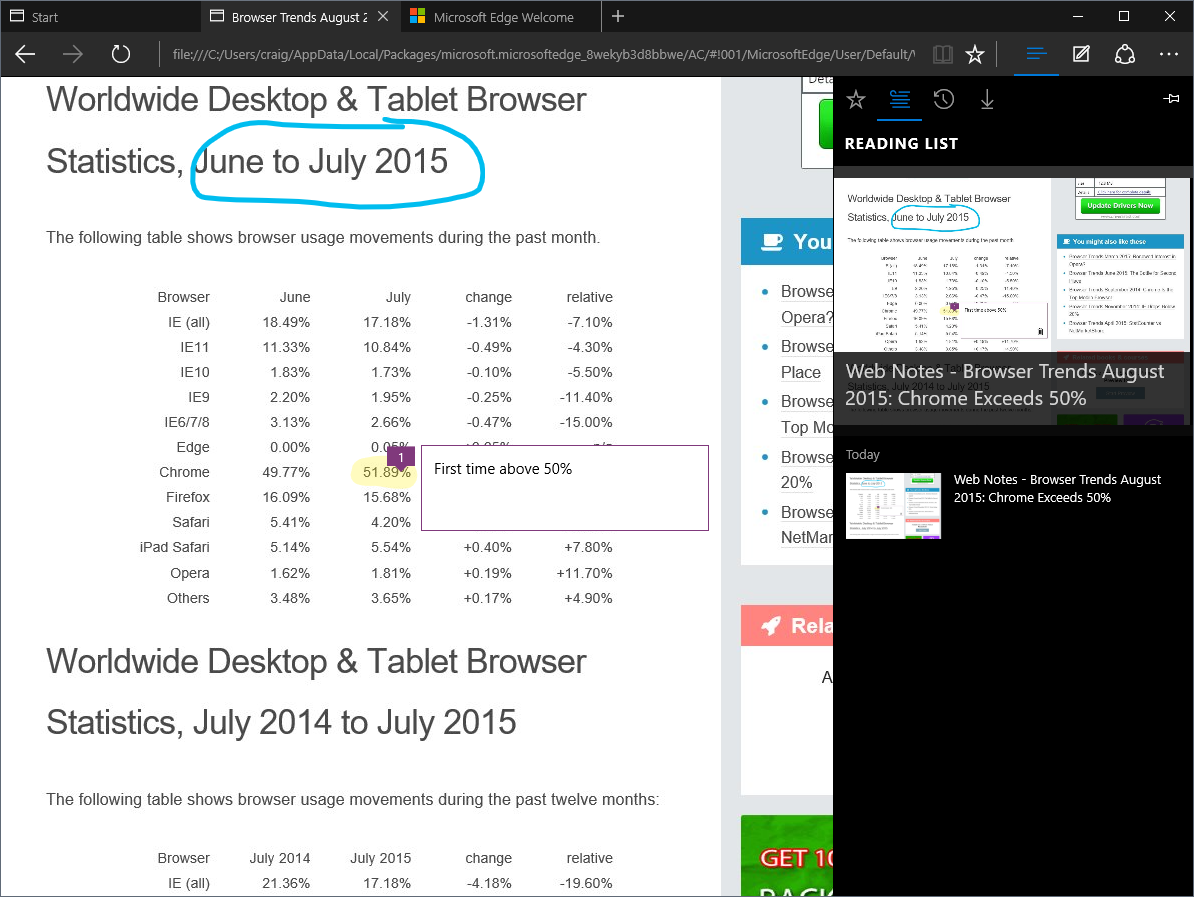Viewport: 1194px width, 897px height.
Task: Pin the Hub panel open
Action: [x=1172, y=98]
